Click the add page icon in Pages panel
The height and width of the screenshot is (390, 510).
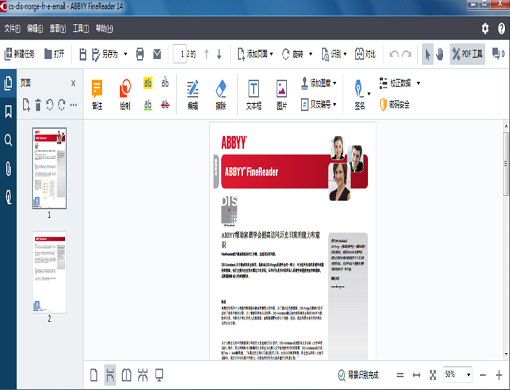[x=26, y=105]
